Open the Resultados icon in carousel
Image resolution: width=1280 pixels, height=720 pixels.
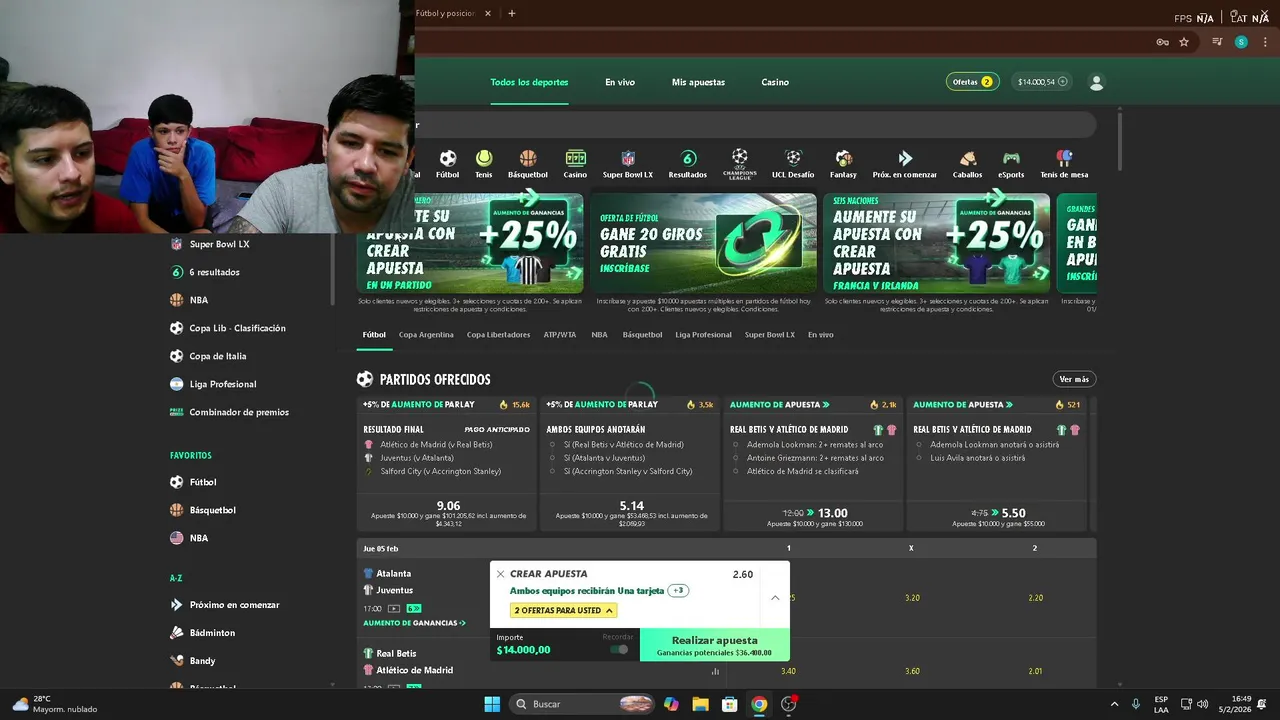click(x=688, y=158)
